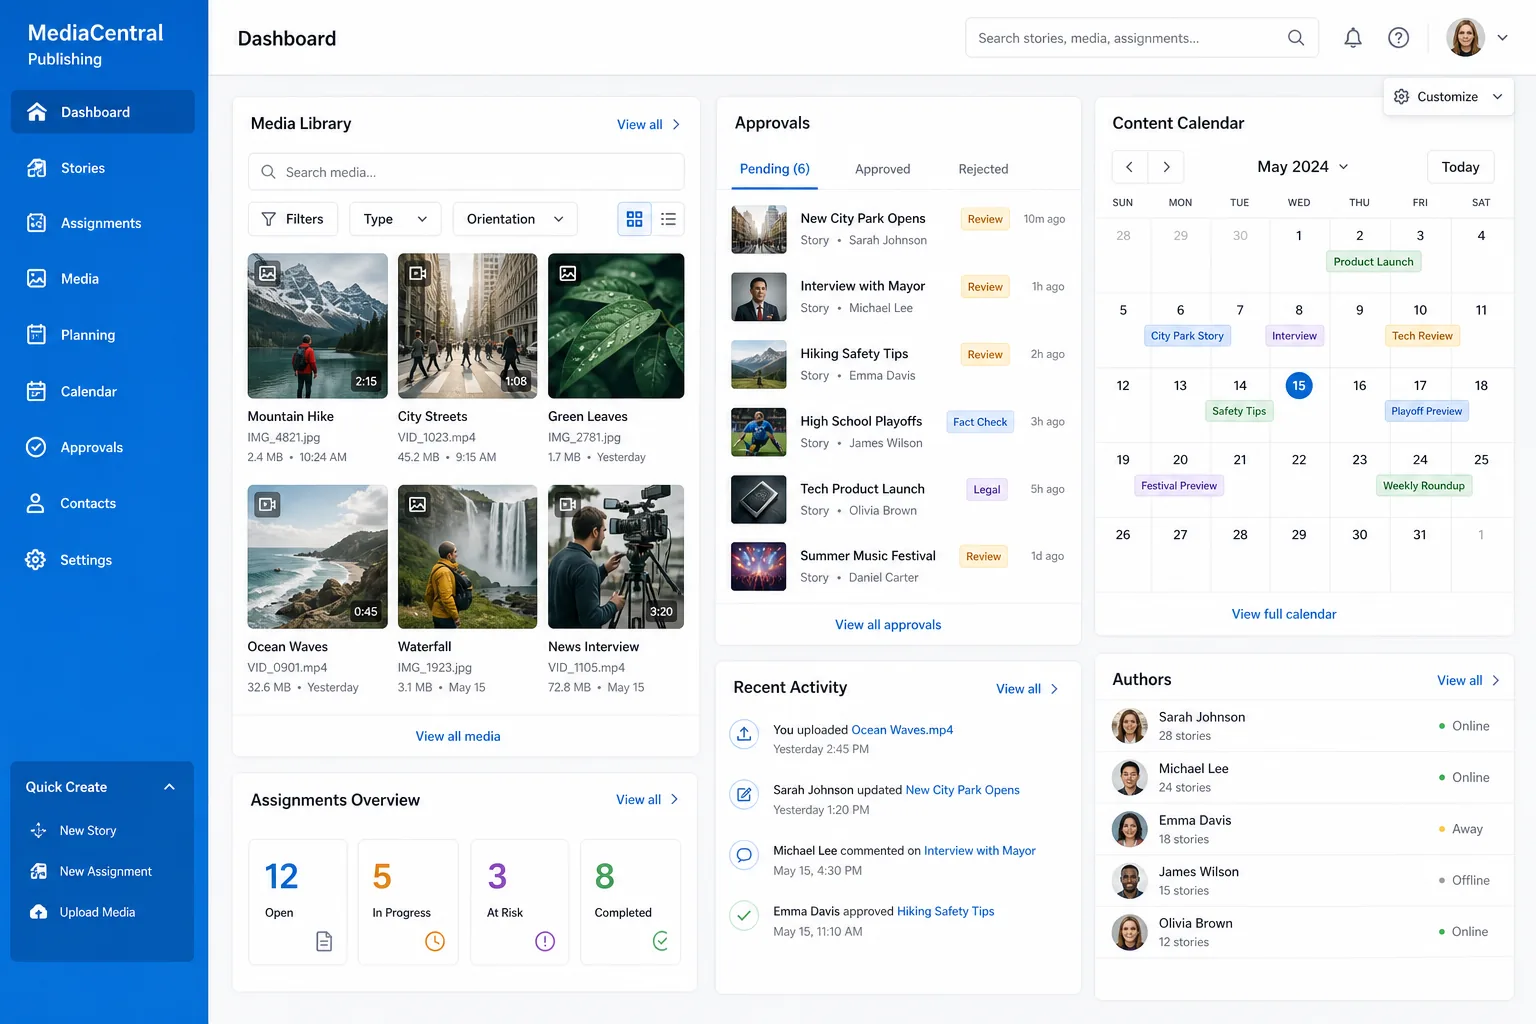Jump the calendar to Today

click(x=1460, y=167)
